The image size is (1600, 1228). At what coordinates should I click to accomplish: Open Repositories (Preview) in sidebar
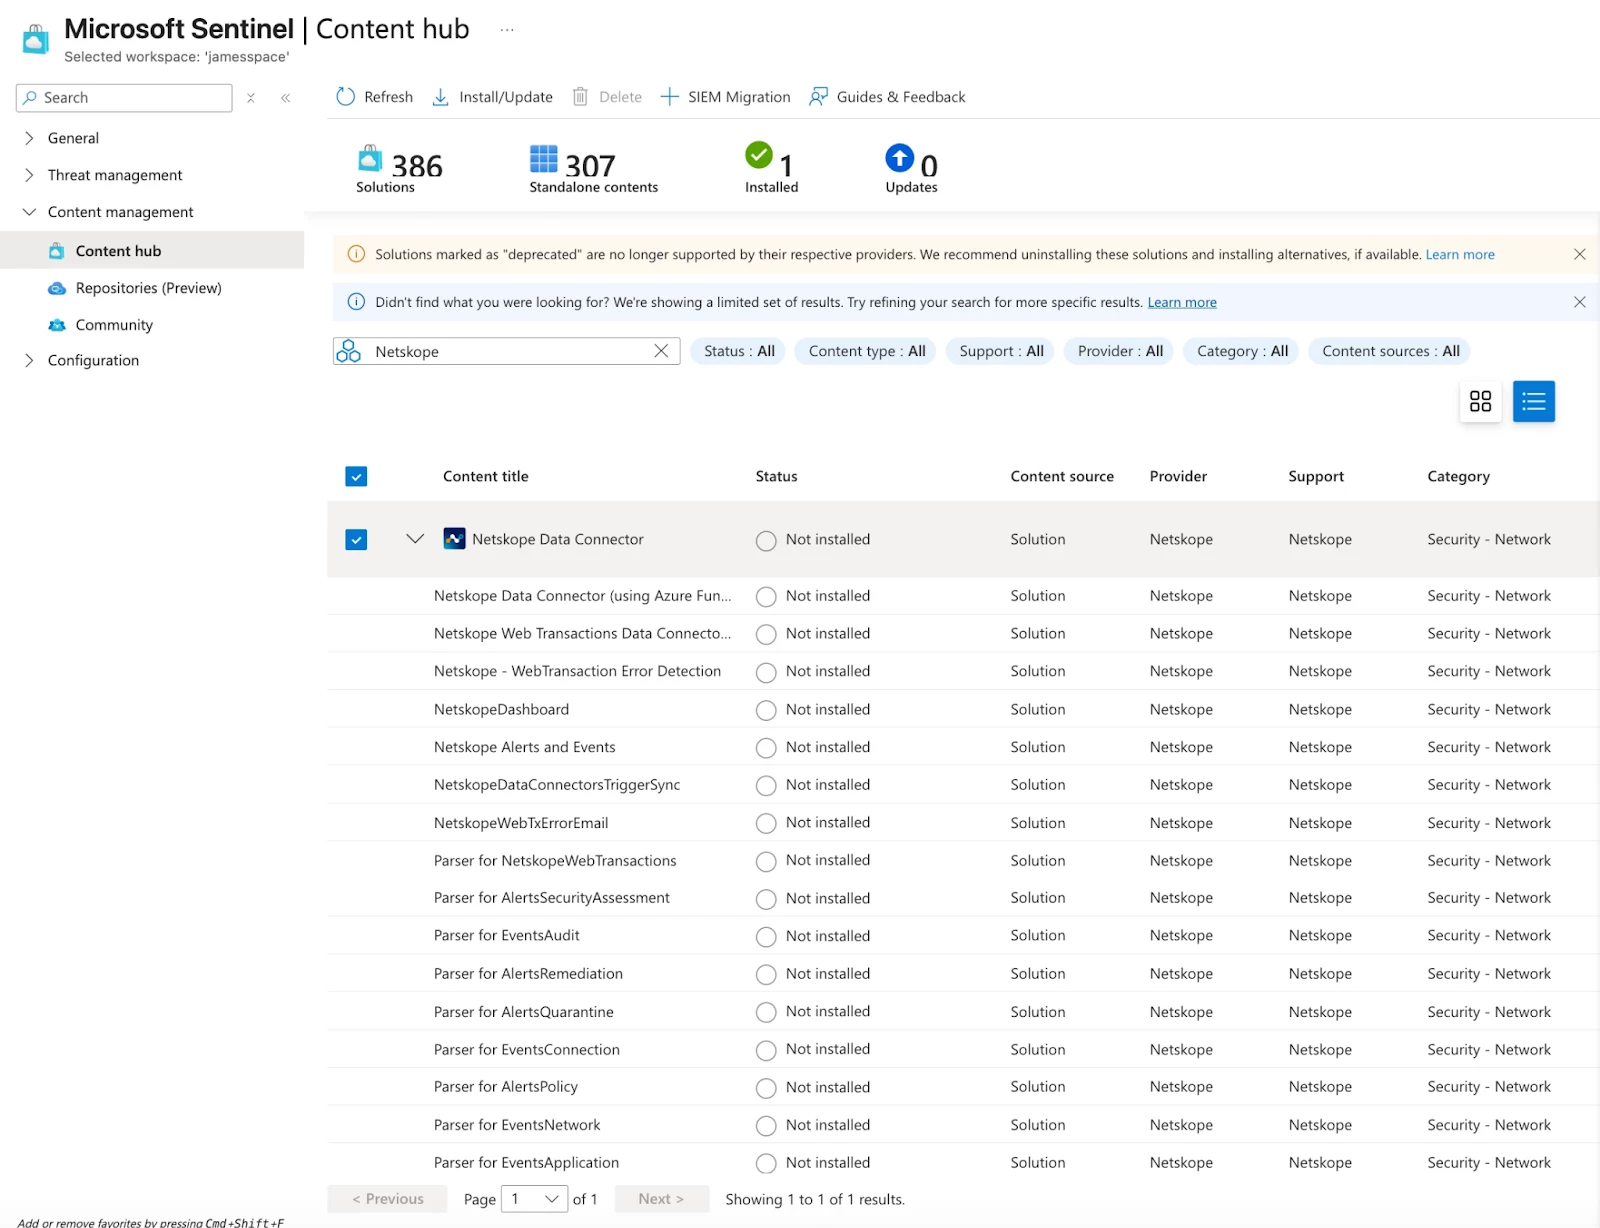coord(149,288)
